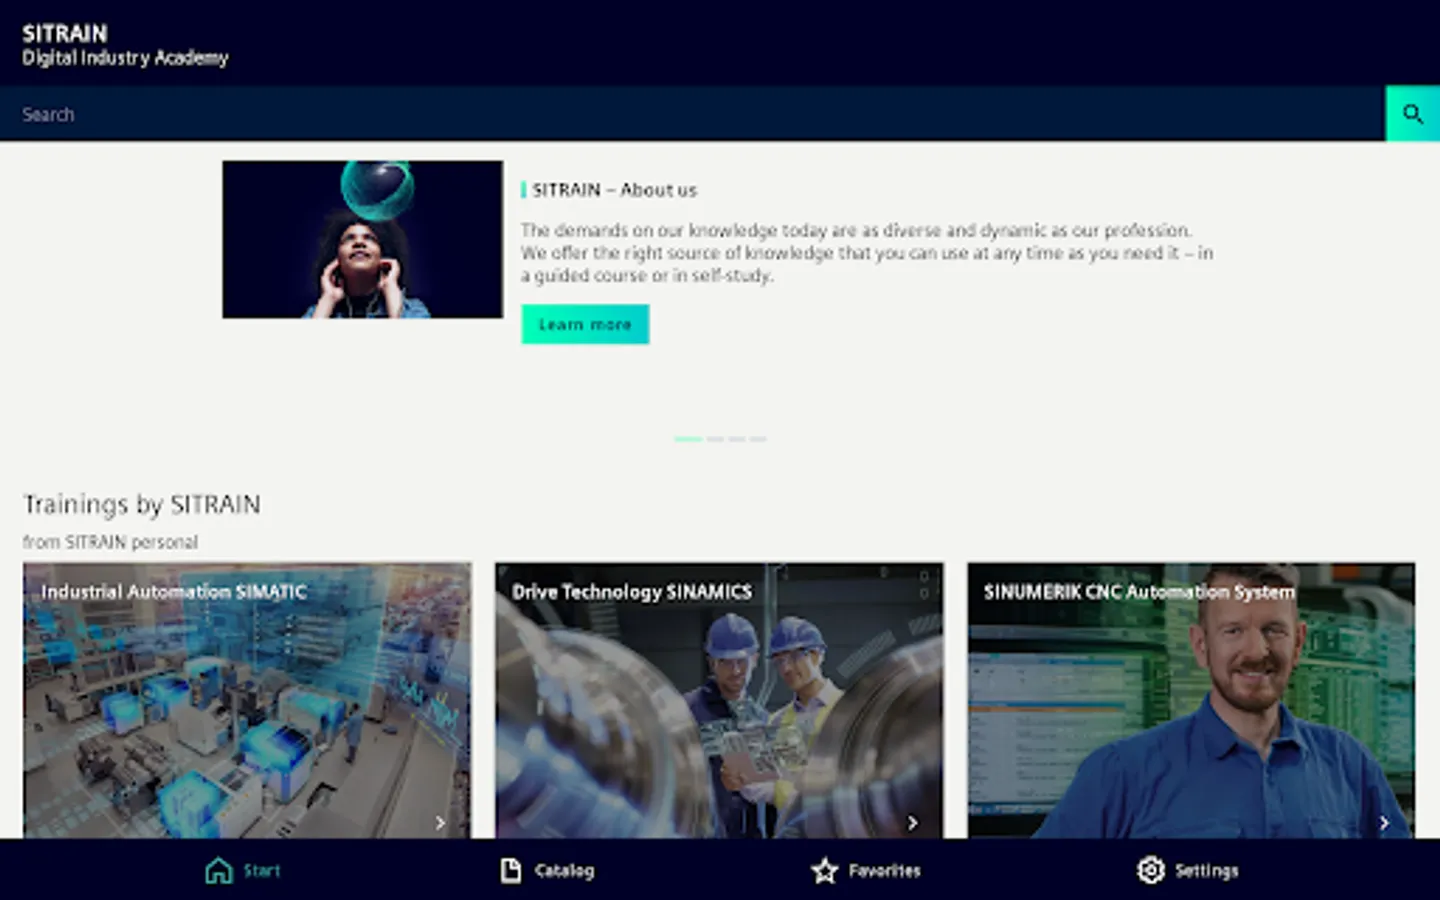This screenshot has height=900, width=1440.
Task: Open the SINUMERIK CNC Automation System card
Action: click(x=1191, y=700)
